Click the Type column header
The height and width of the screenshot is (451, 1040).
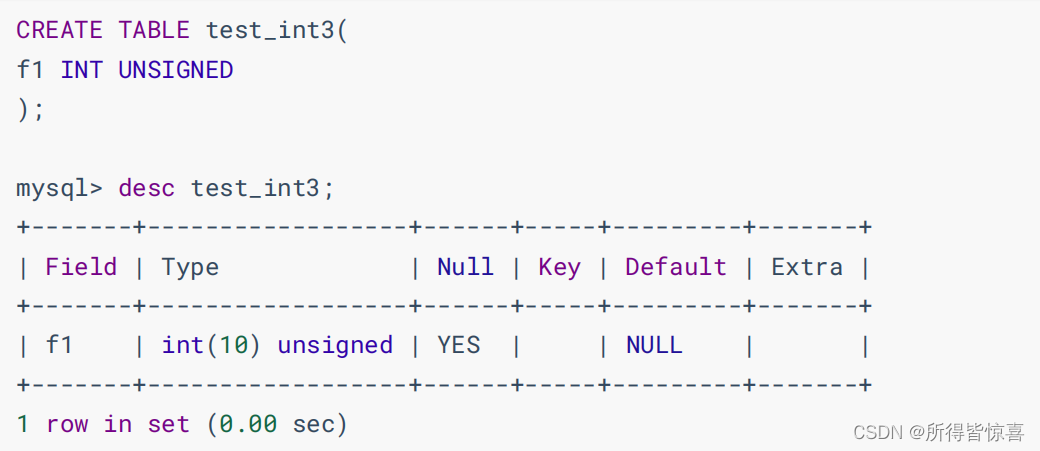coord(190,267)
